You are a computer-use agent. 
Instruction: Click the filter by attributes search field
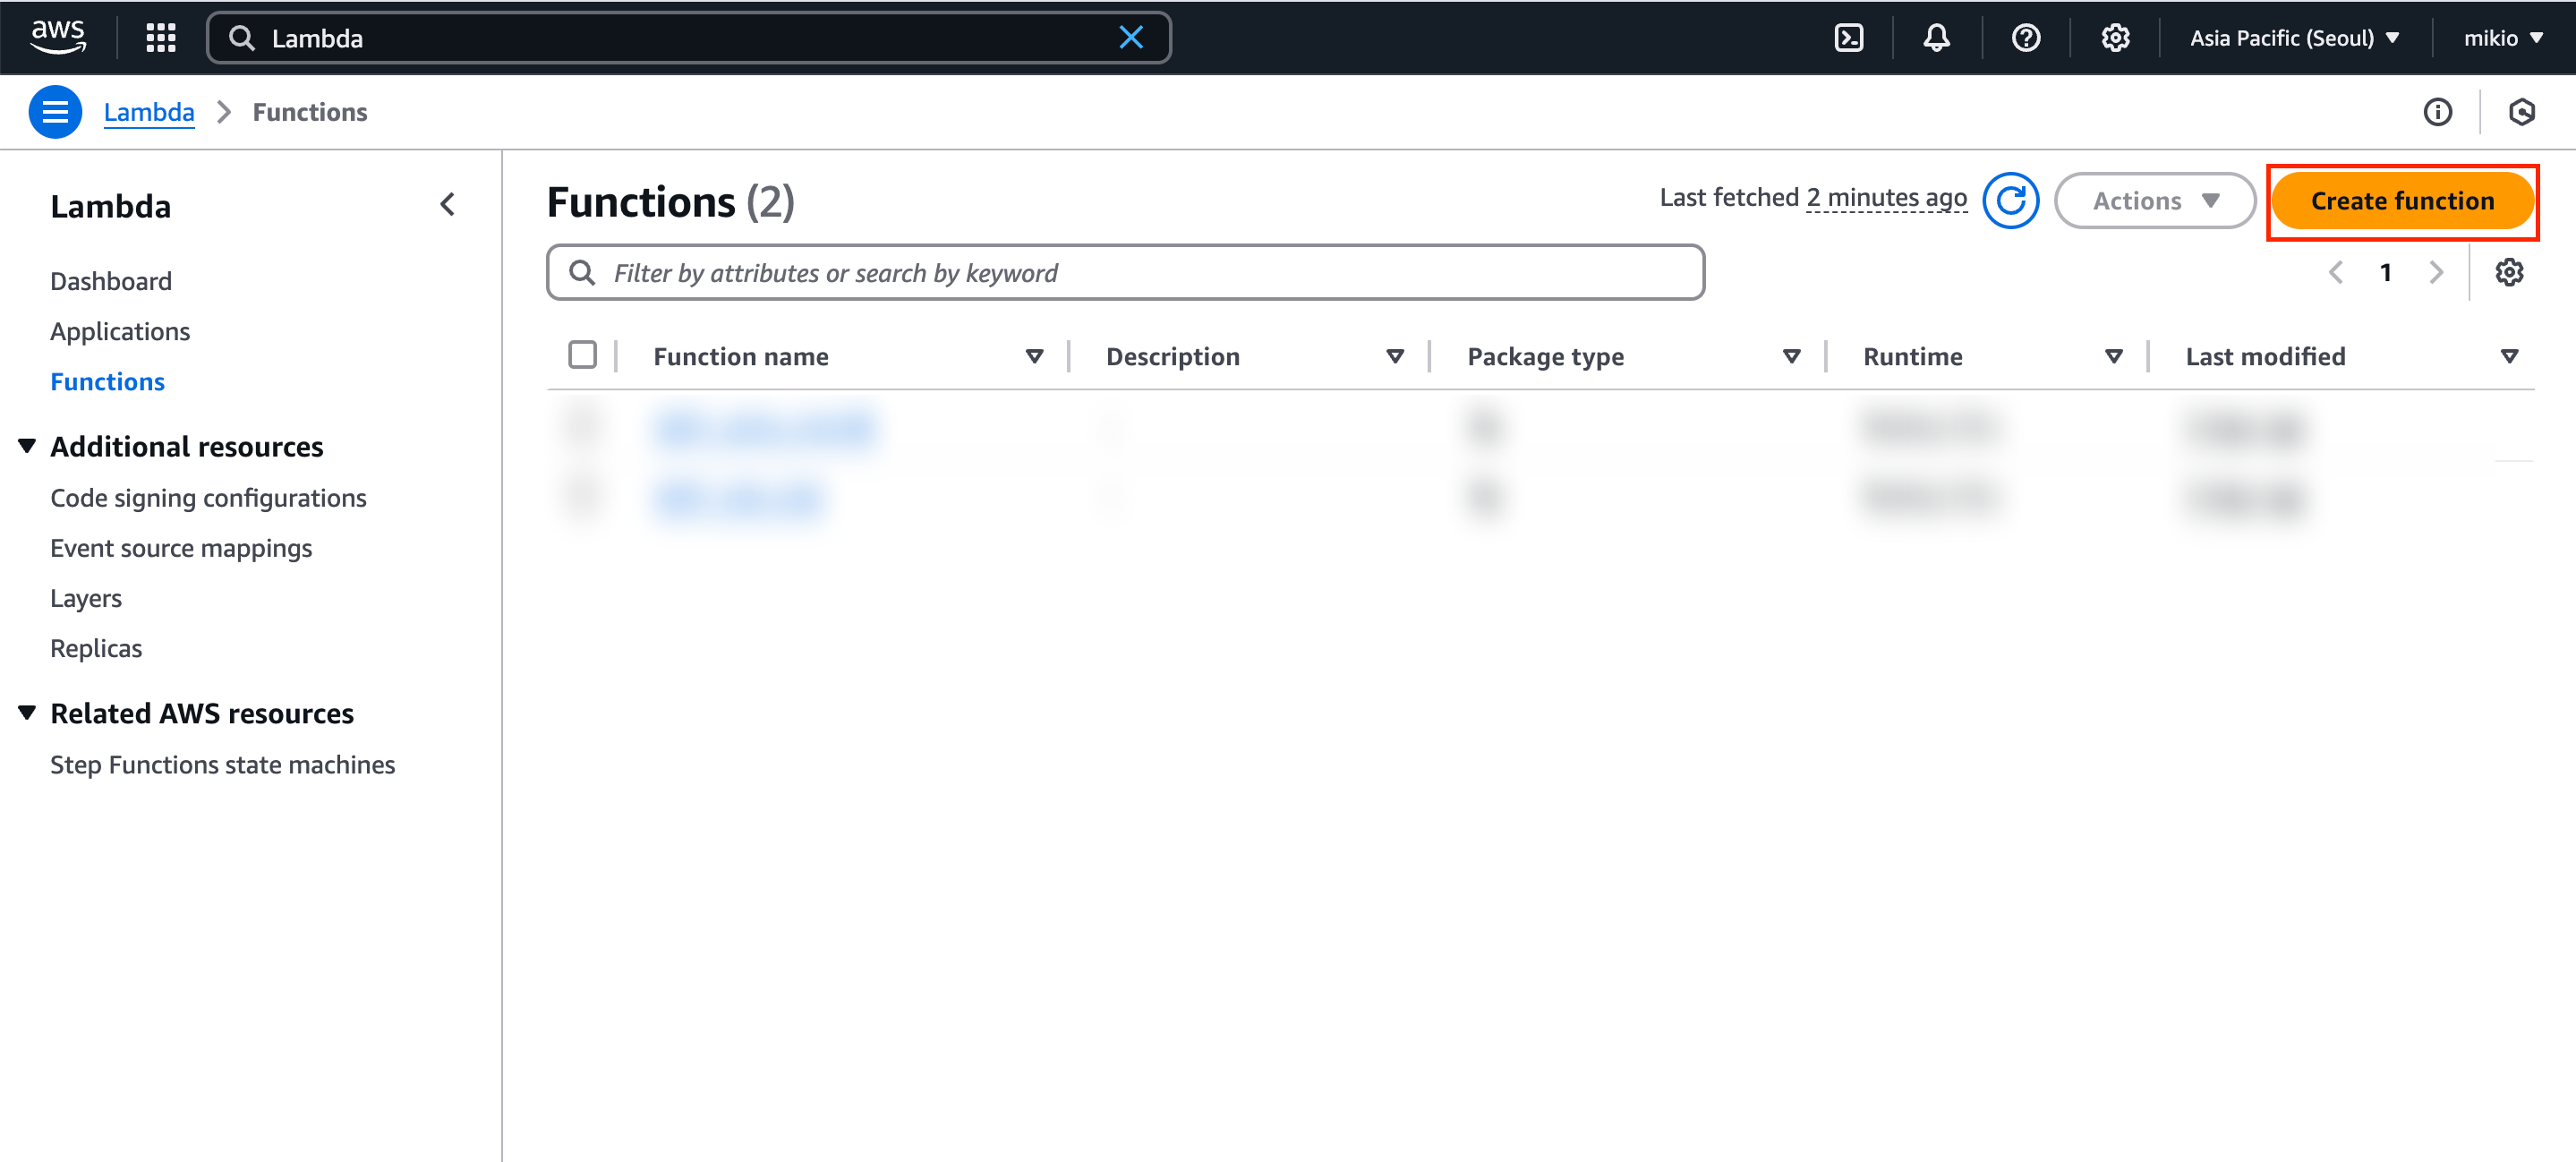click(1124, 272)
